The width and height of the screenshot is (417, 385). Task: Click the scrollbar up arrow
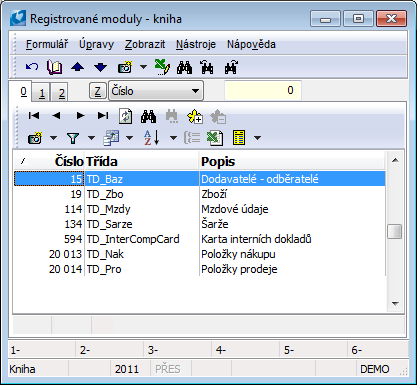pos(395,160)
